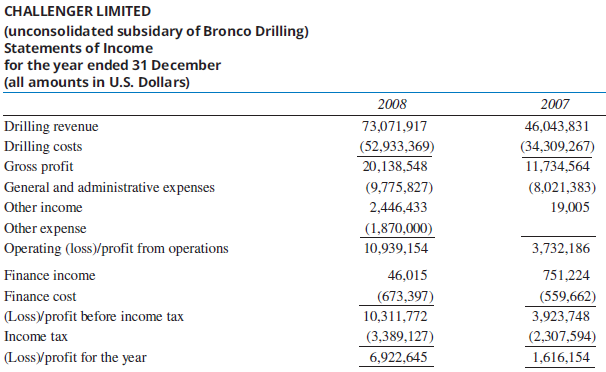Click the 2008 income tax value (3,389,127)
This screenshot has height=372, width=606.
400,336
